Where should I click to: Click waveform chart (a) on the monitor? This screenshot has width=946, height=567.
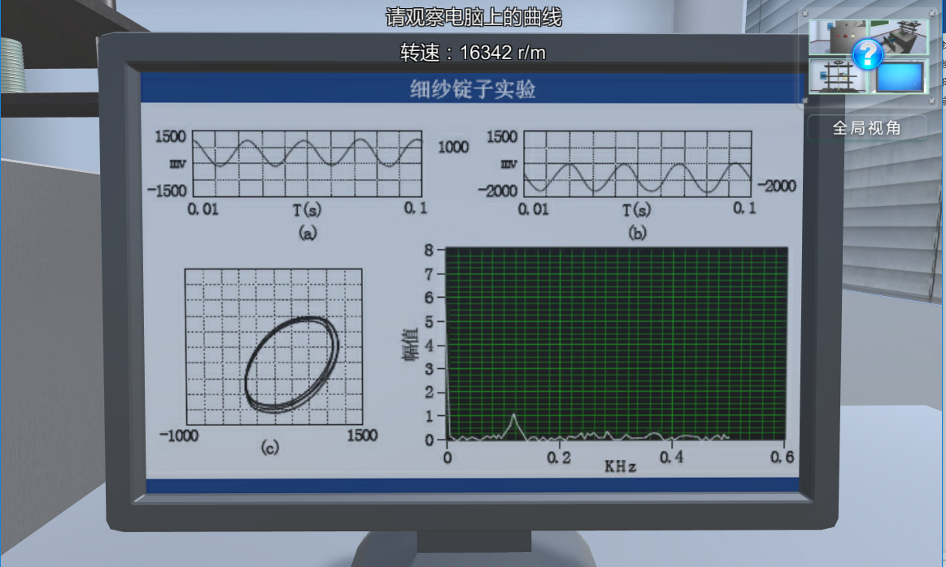(307, 163)
